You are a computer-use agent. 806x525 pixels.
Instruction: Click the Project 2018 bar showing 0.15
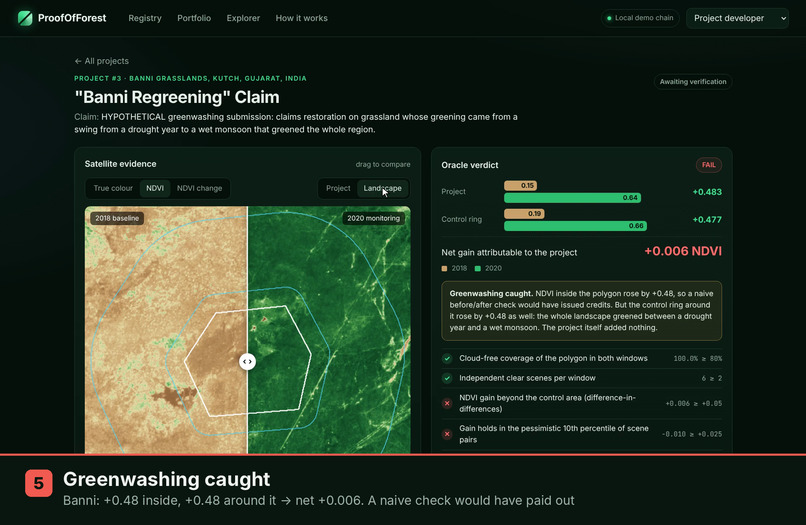(x=520, y=186)
